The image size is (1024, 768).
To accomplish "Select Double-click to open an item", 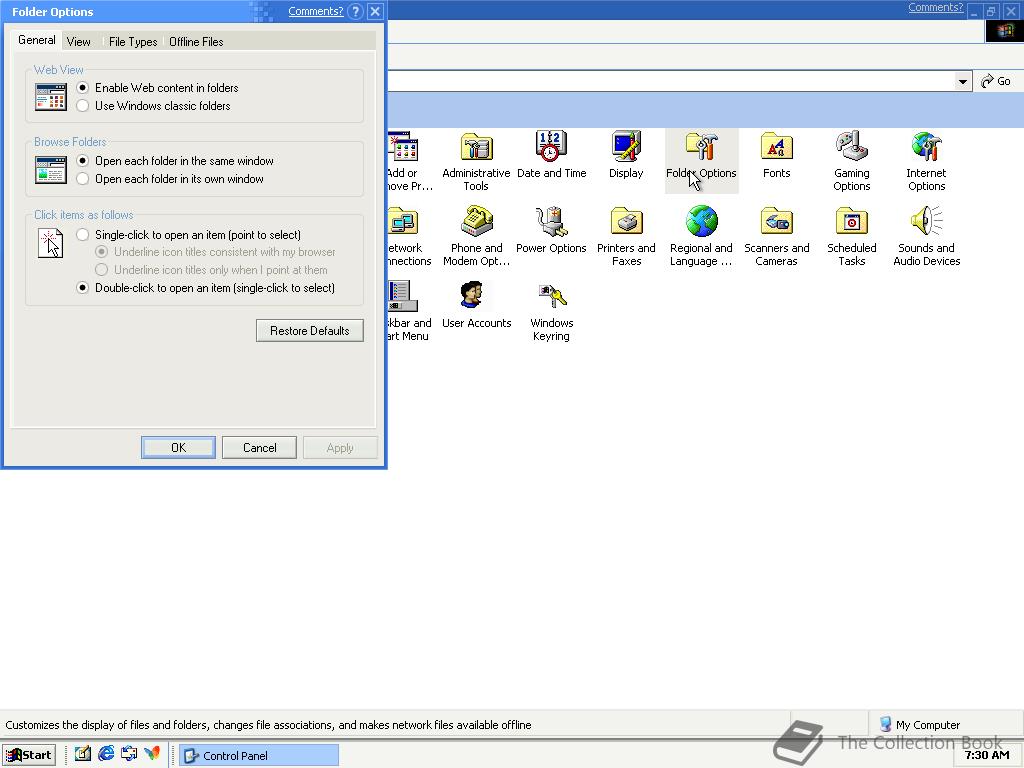I will (82, 288).
